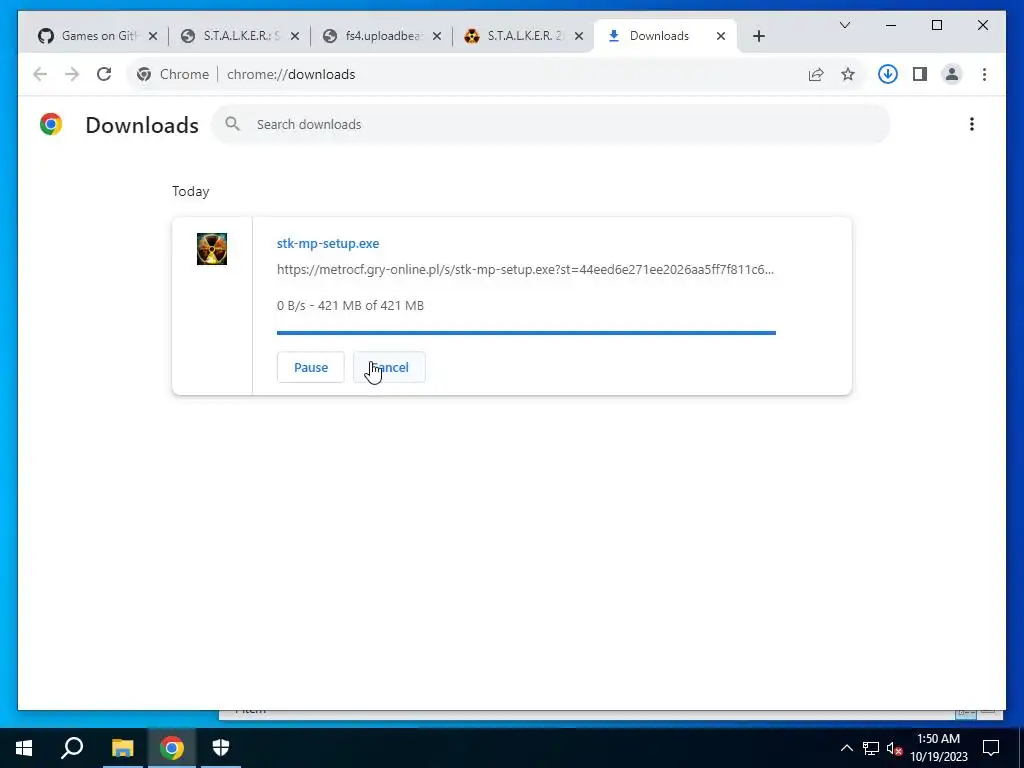Screen dimensions: 1024x768
Task: Reload the current page
Action: [104, 74]
